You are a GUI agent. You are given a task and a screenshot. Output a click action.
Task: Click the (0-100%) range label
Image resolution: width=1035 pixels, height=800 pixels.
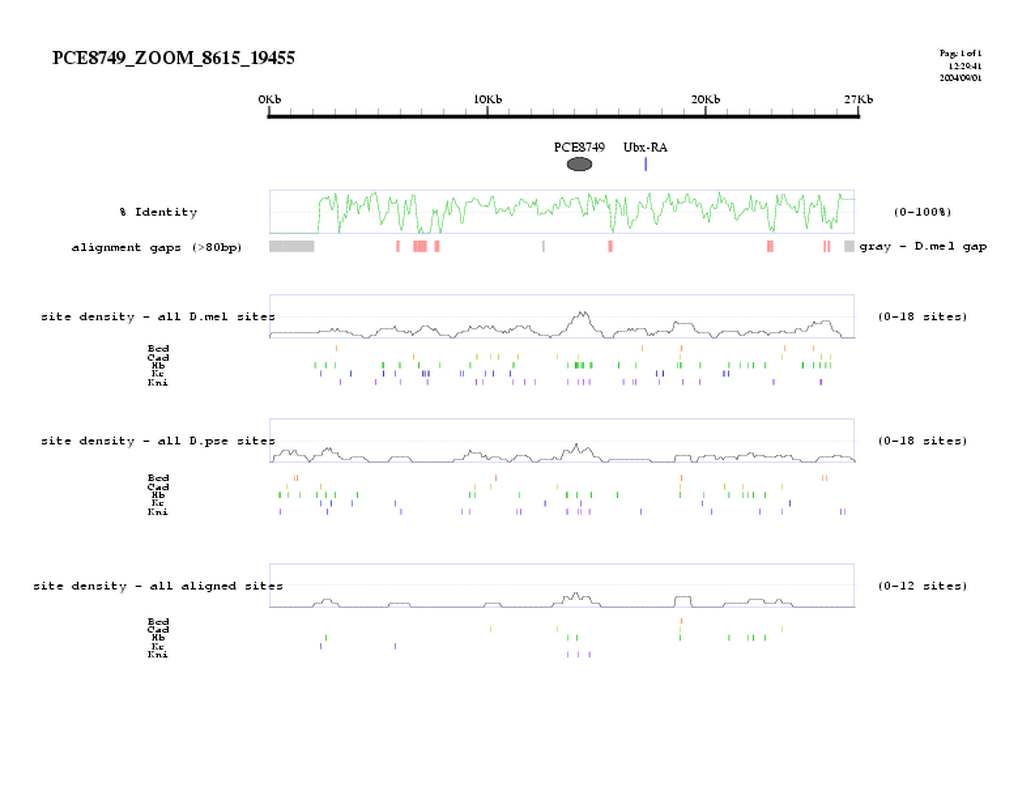pyautogui.click(x=922, y=212)
